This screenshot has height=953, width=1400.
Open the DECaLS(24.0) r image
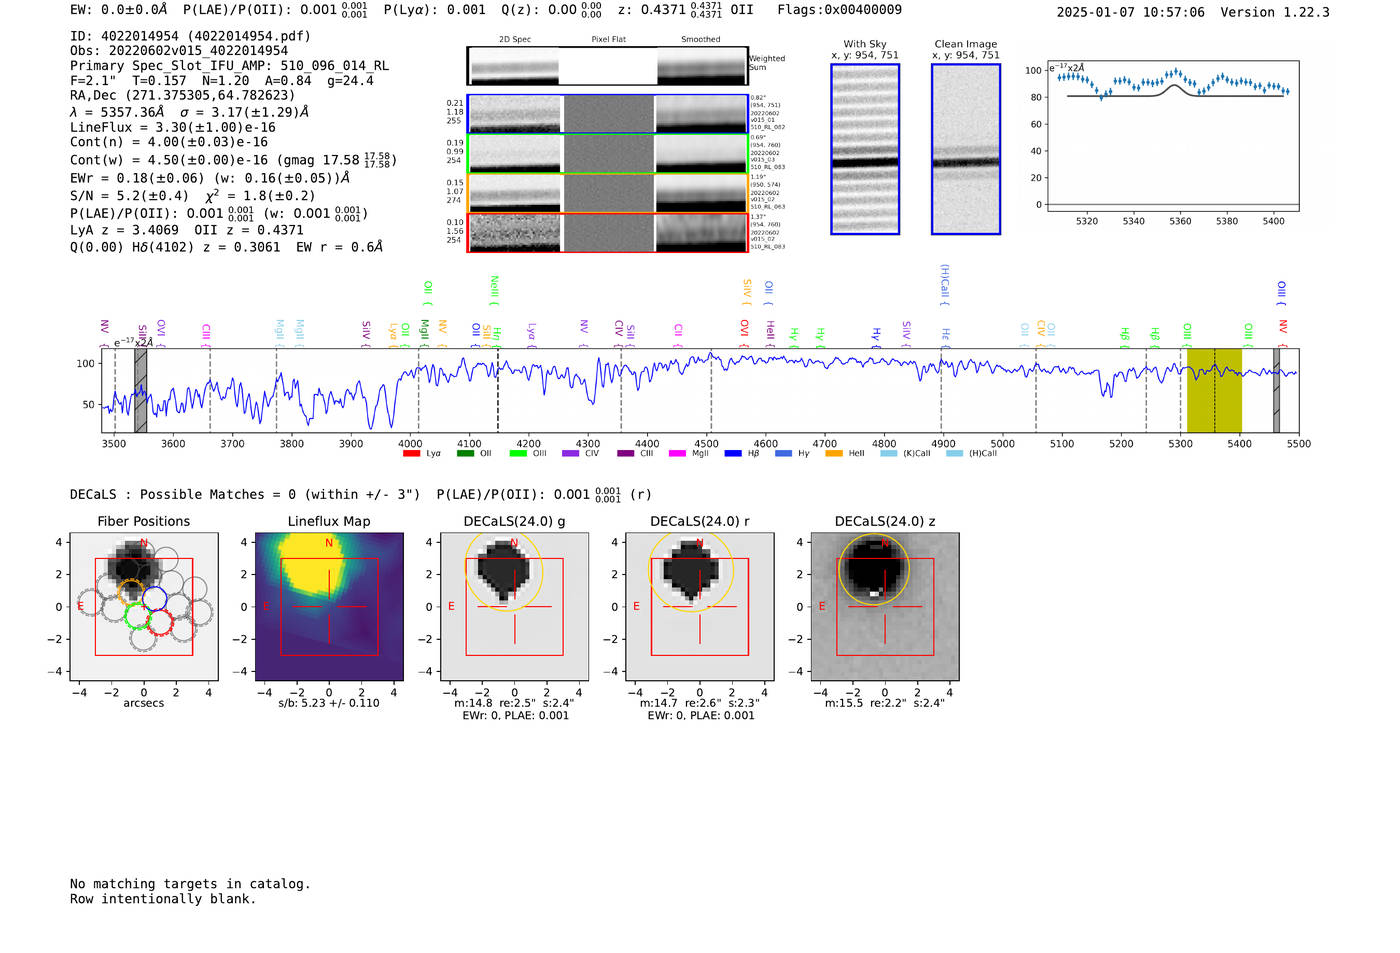pos(700,607)
